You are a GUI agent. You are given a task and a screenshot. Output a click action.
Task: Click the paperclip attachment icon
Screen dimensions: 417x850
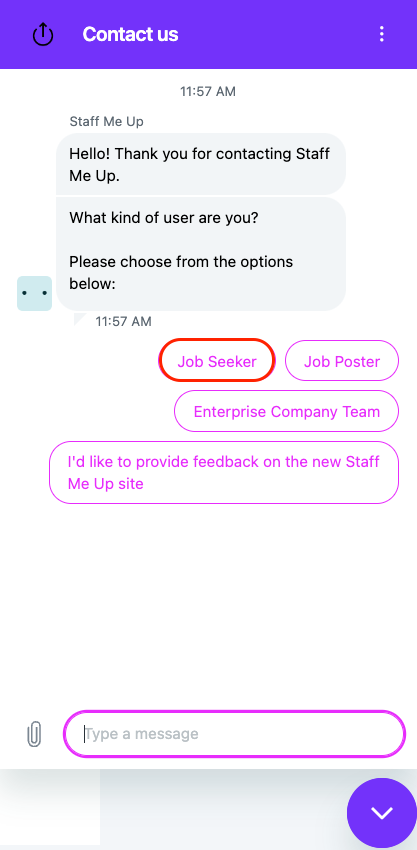click(34, 735)
